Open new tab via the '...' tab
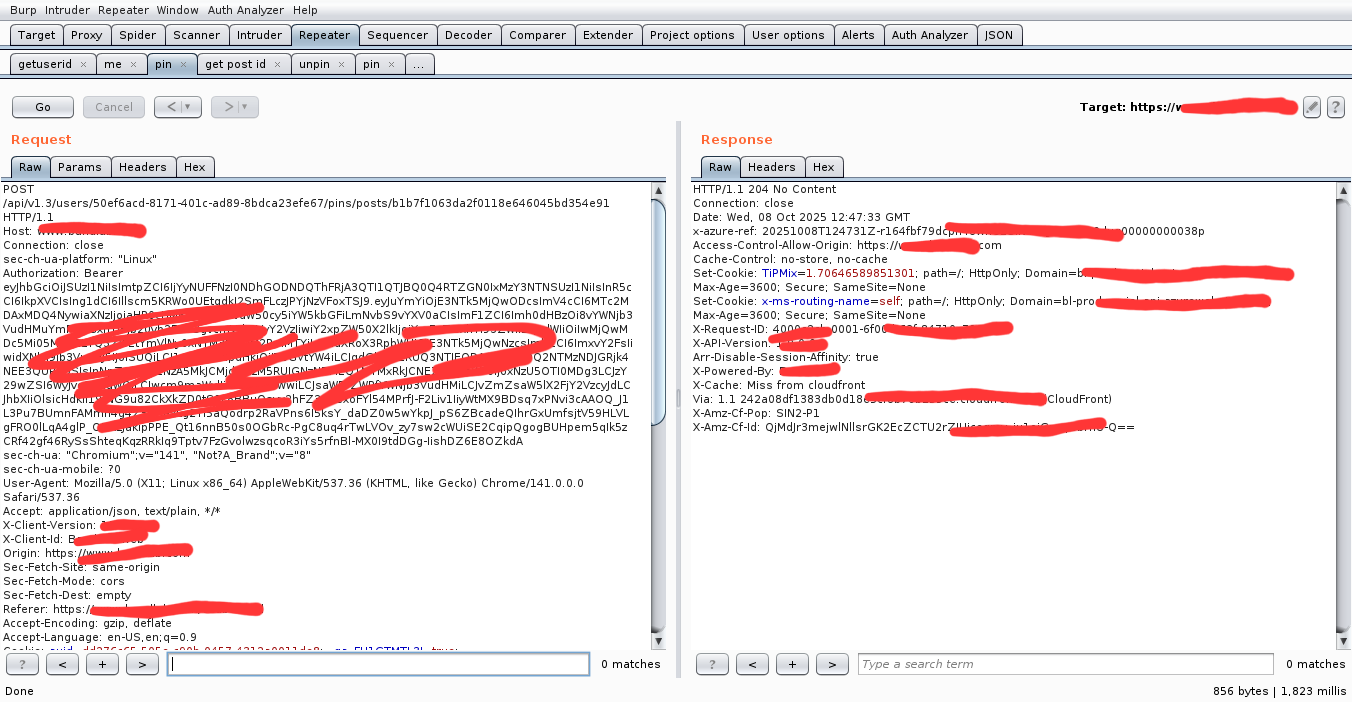The height and width of the screenshot is (702, 1352). [x=418, y=64]
